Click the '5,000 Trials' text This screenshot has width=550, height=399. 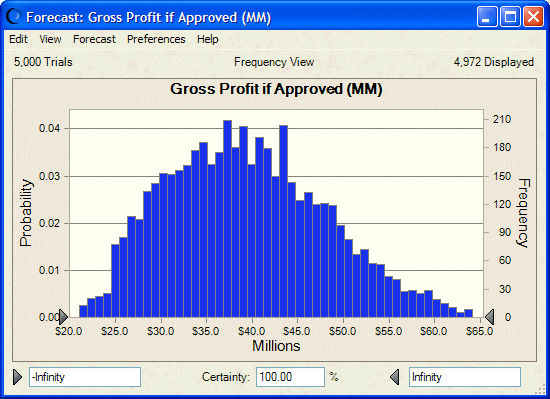43,62
